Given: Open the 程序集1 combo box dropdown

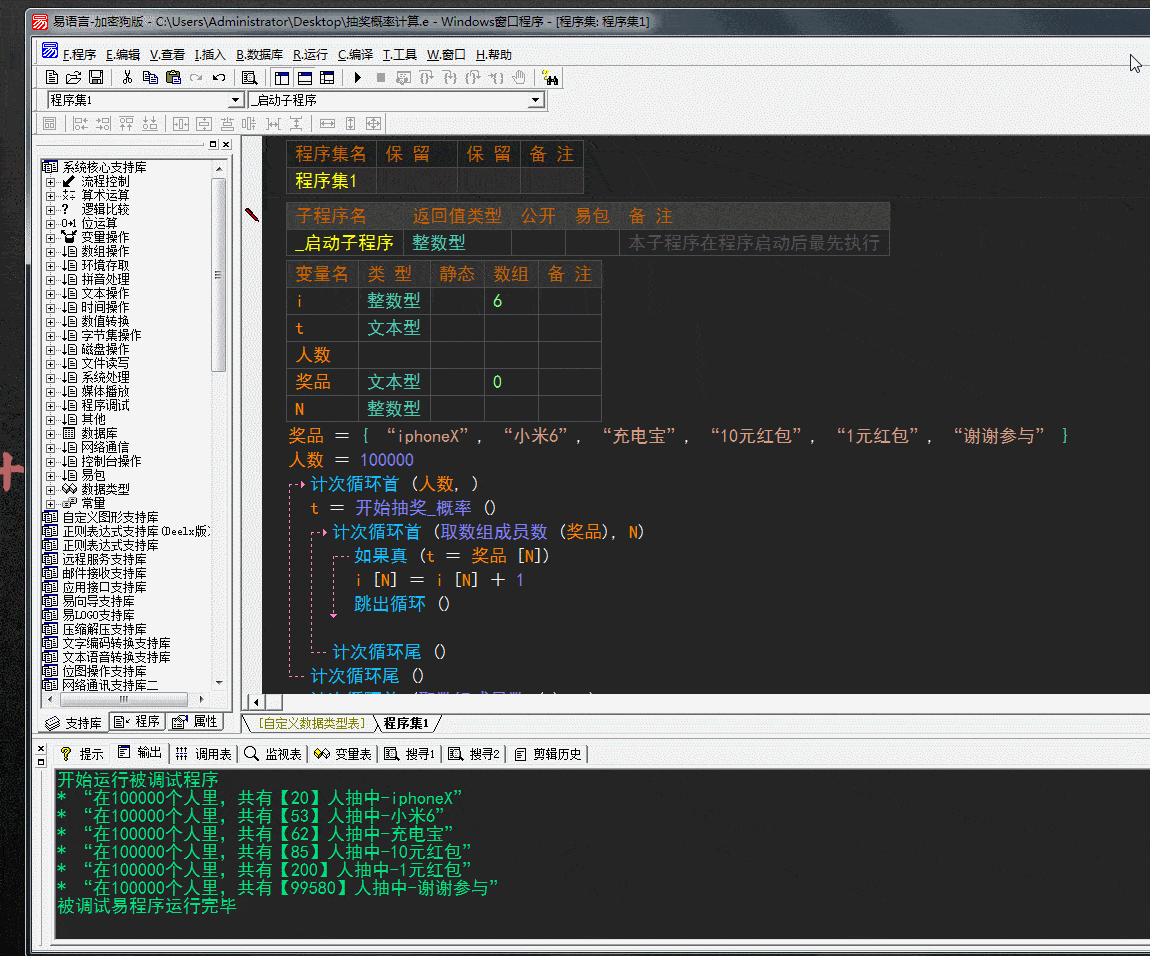Looking at the screenshot, I should point(235,100).
